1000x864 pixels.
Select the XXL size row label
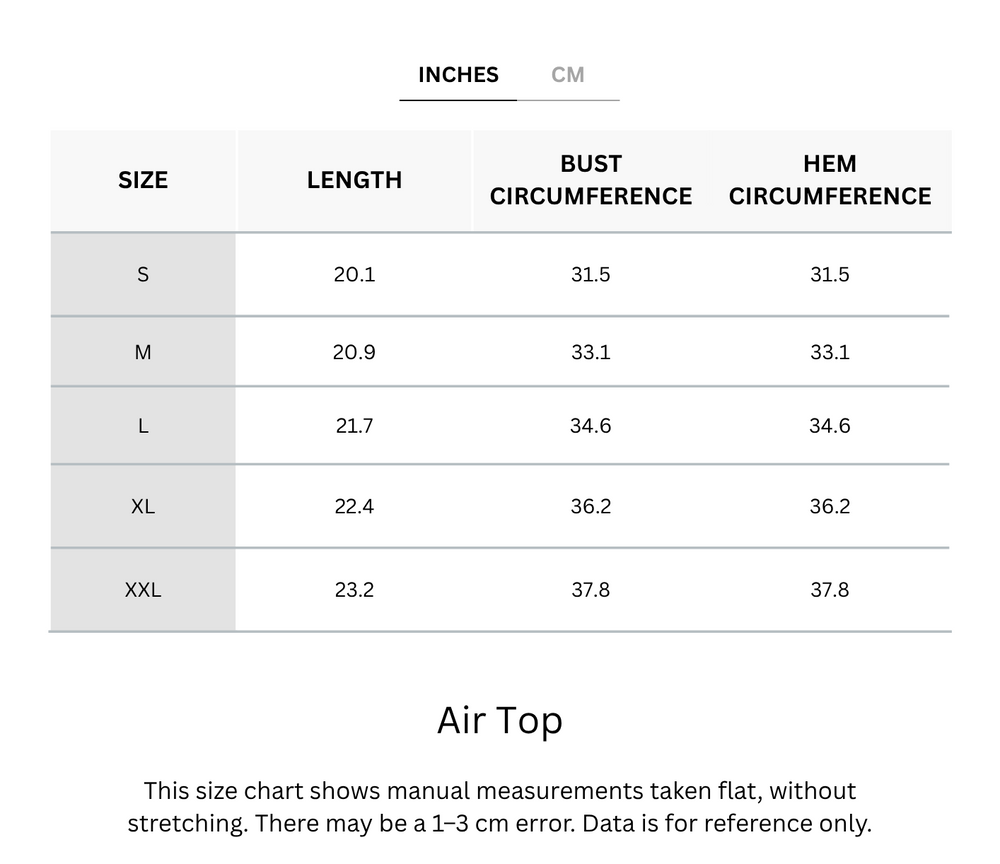coord(143,590)
